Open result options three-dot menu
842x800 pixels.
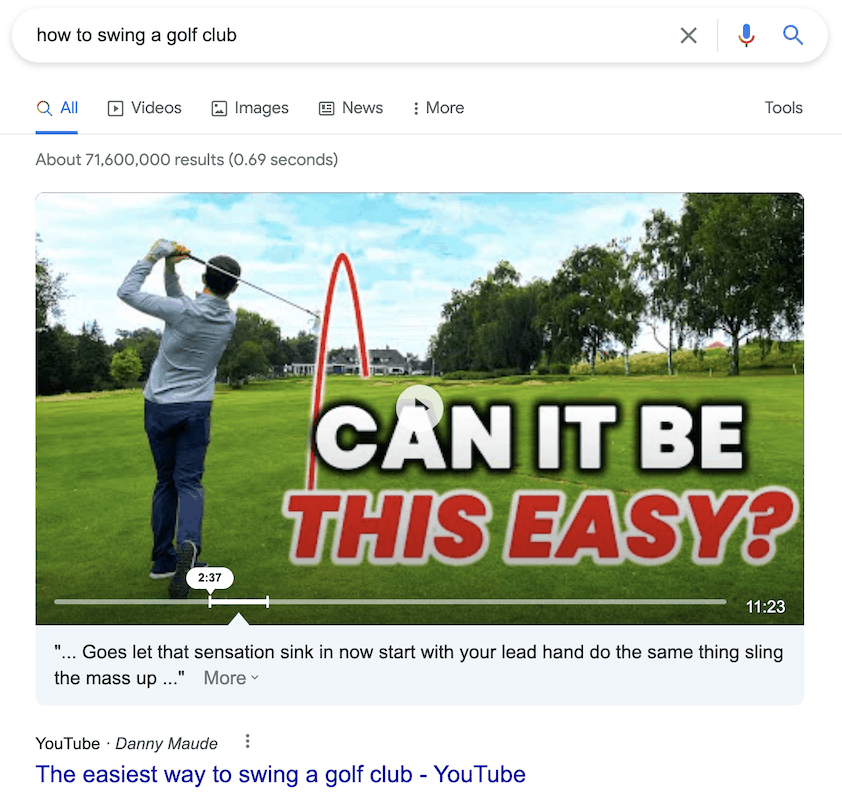tap(247, 741)
